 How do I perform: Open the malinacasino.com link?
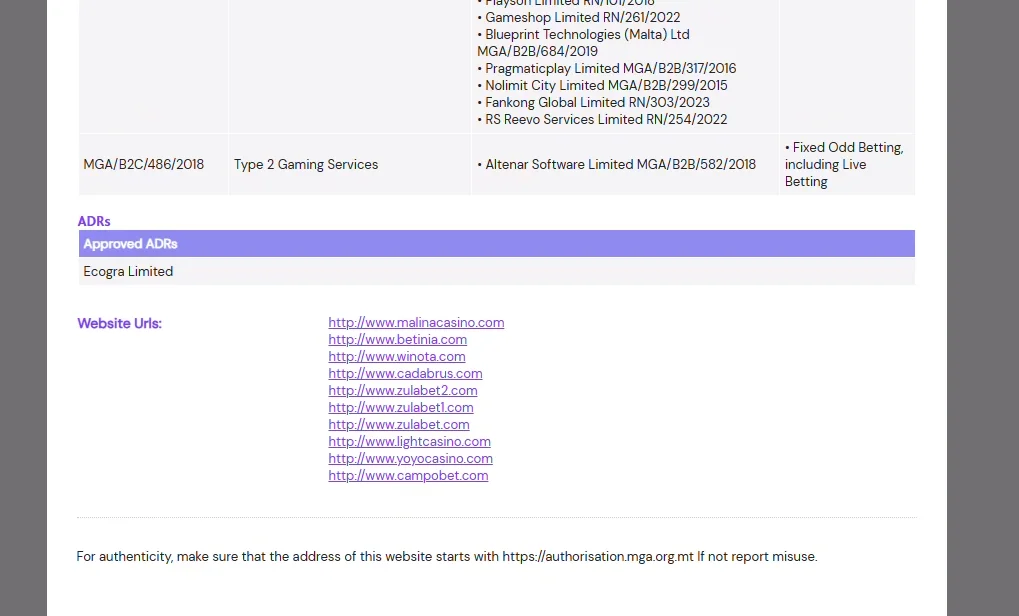pos(416,322)
